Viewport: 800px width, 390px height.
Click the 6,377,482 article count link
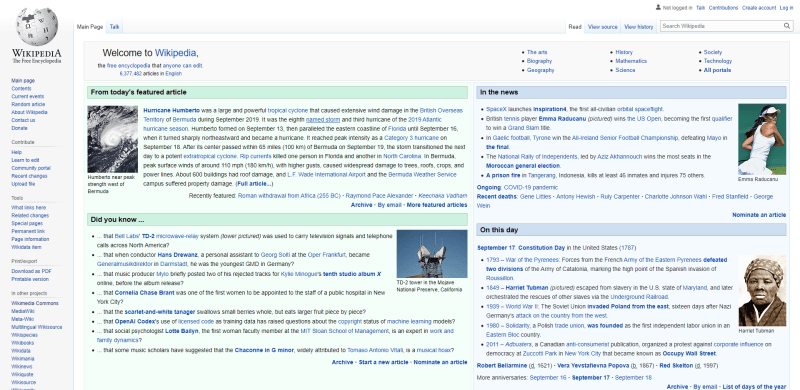pyautogui.click(x=131, y=74)
